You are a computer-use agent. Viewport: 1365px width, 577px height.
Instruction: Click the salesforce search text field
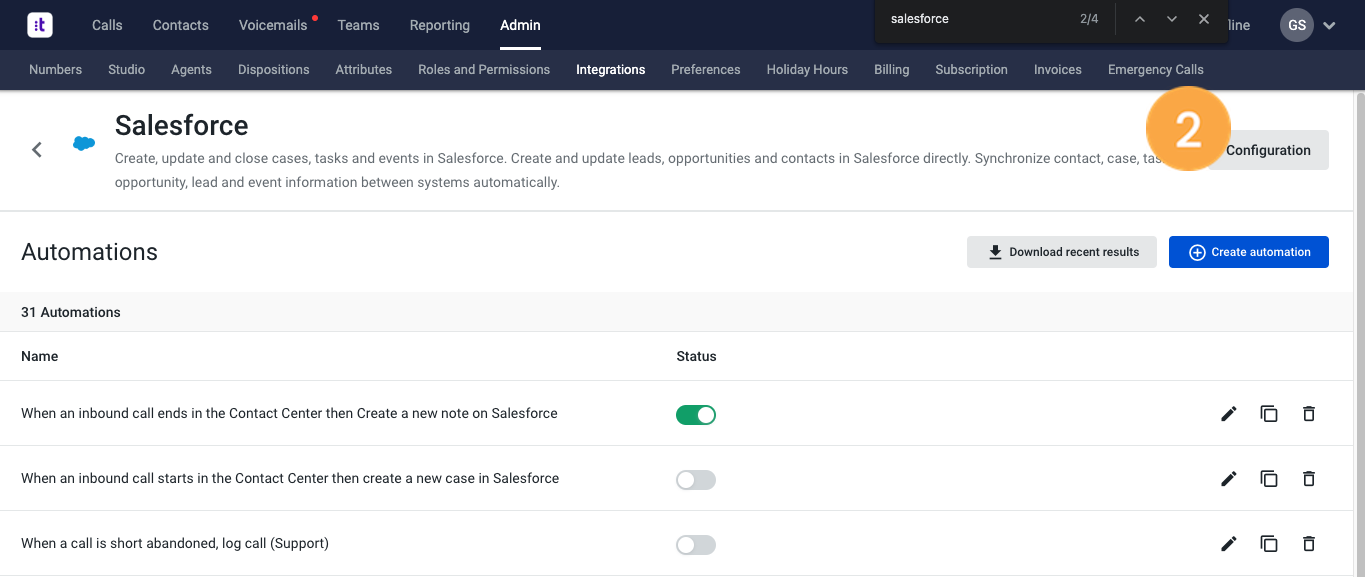[x=975, y=19]
